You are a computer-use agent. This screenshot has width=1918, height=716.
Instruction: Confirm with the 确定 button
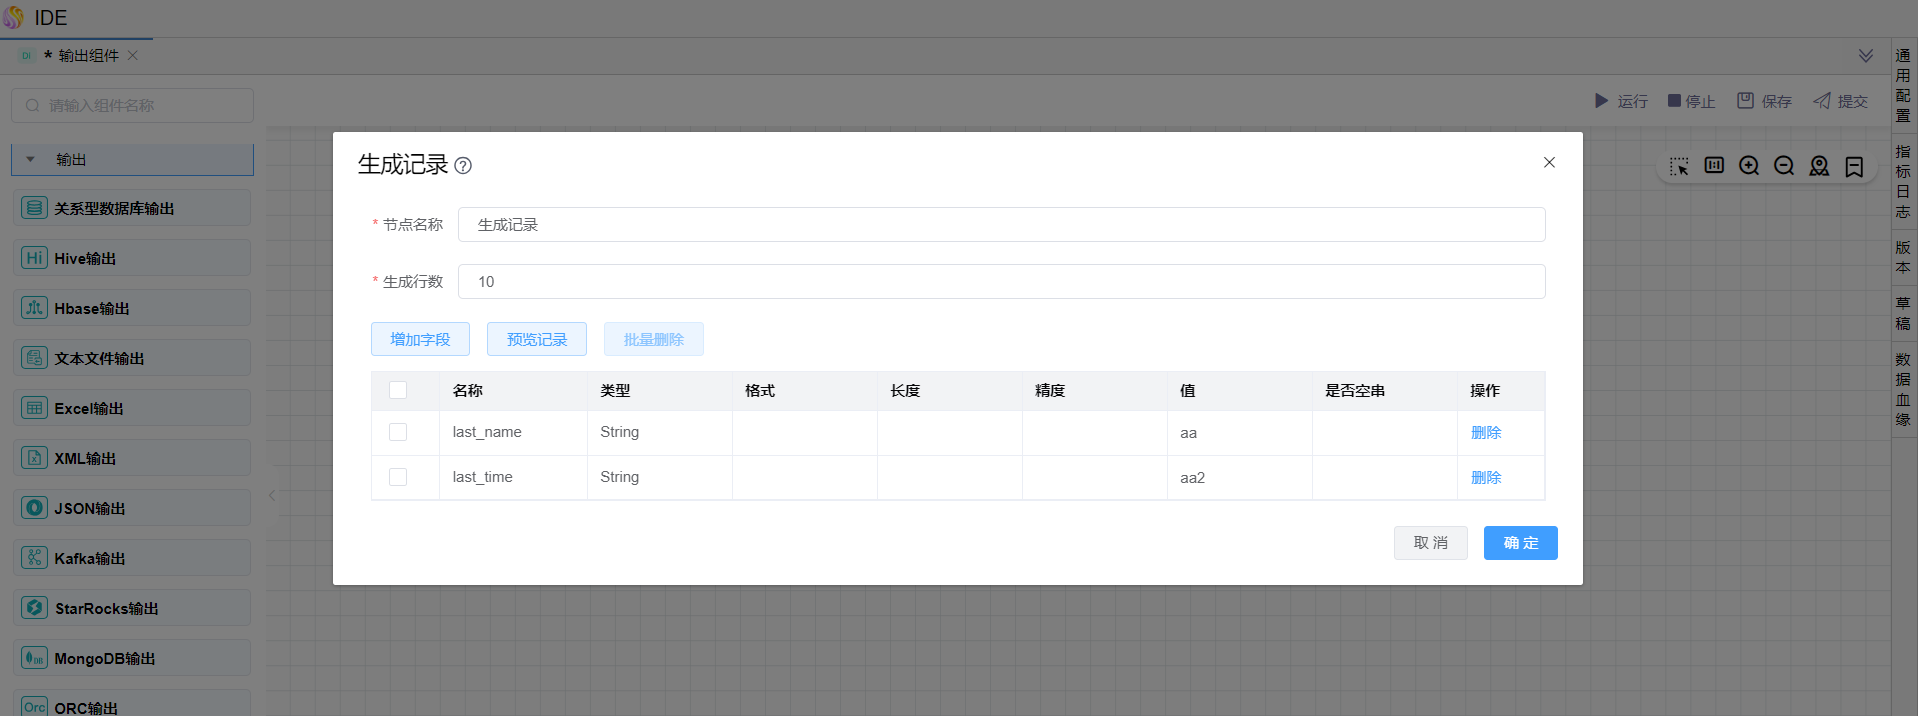[x=1520, y=543]
